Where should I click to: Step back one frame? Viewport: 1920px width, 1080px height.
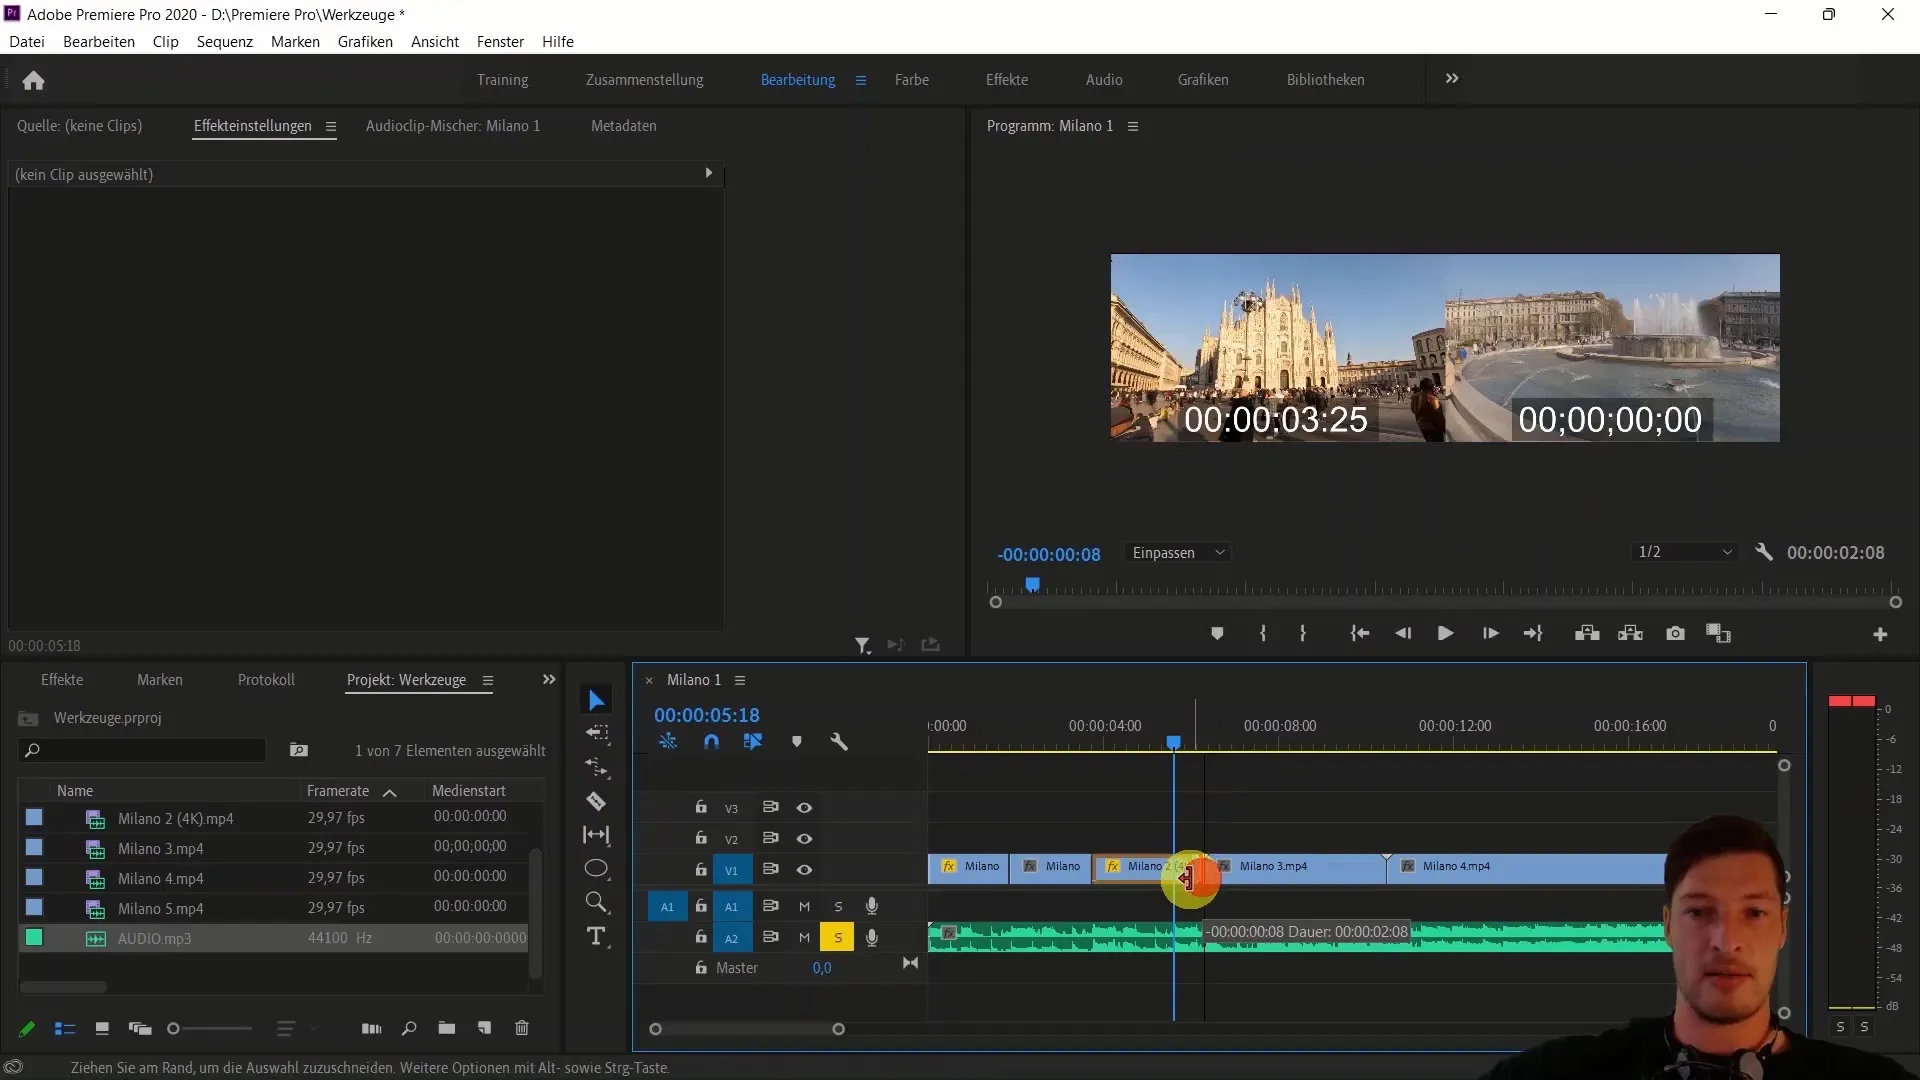1403,634
